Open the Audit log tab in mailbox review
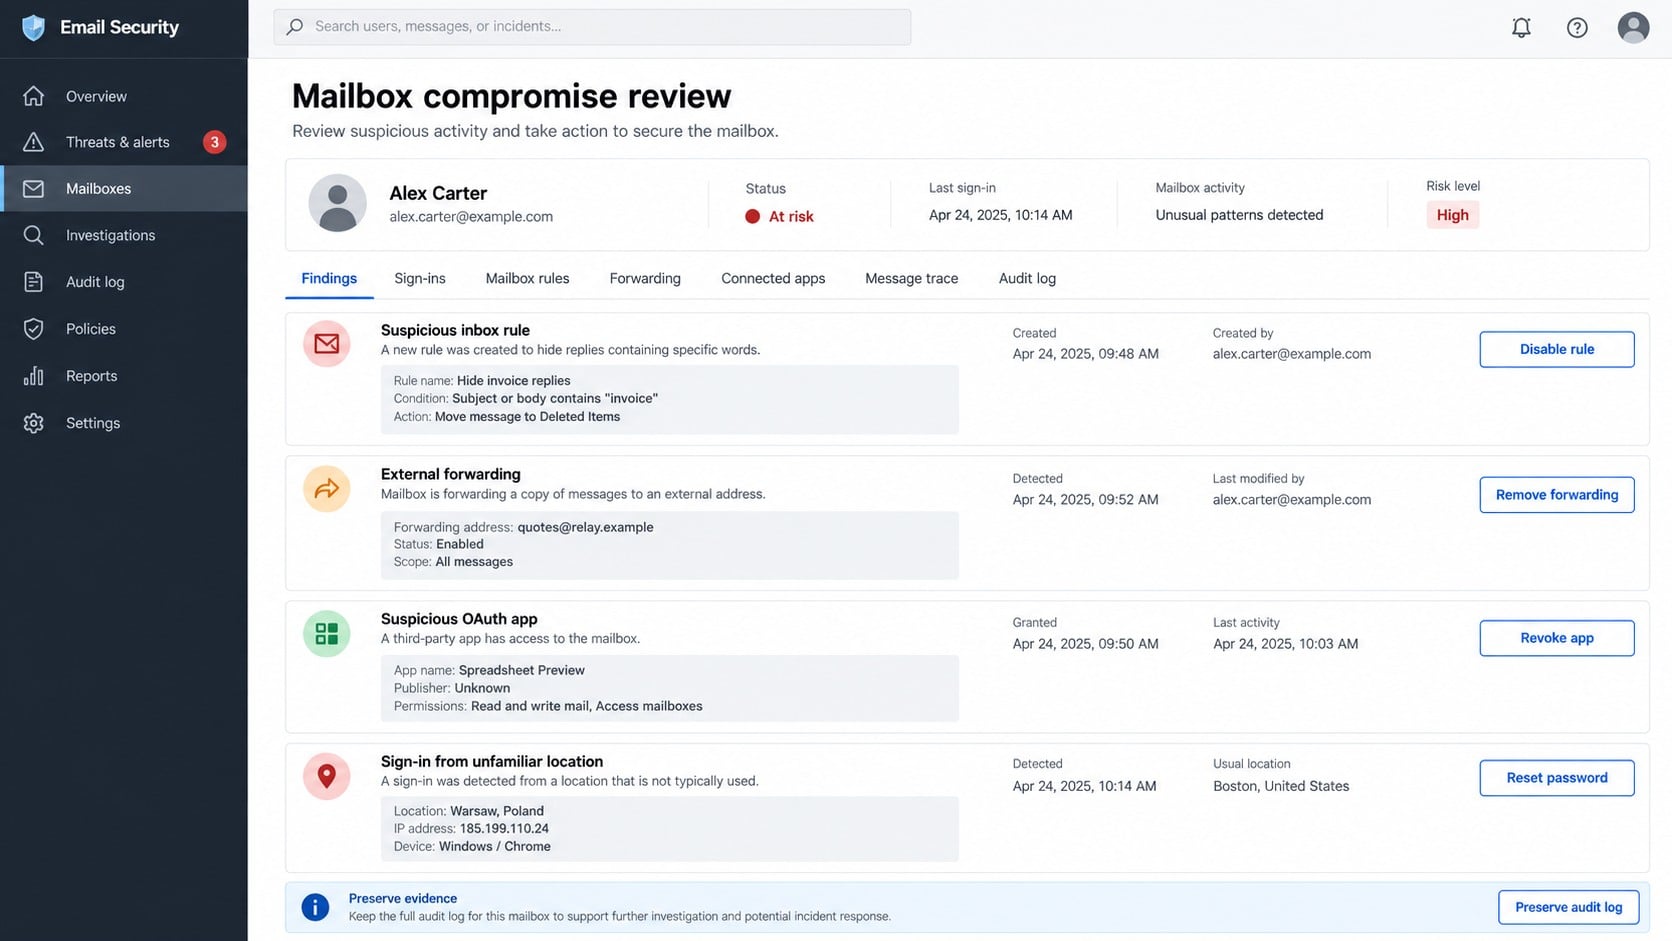Viewport: 1672px width, 941px height. tap(1027, 279)
